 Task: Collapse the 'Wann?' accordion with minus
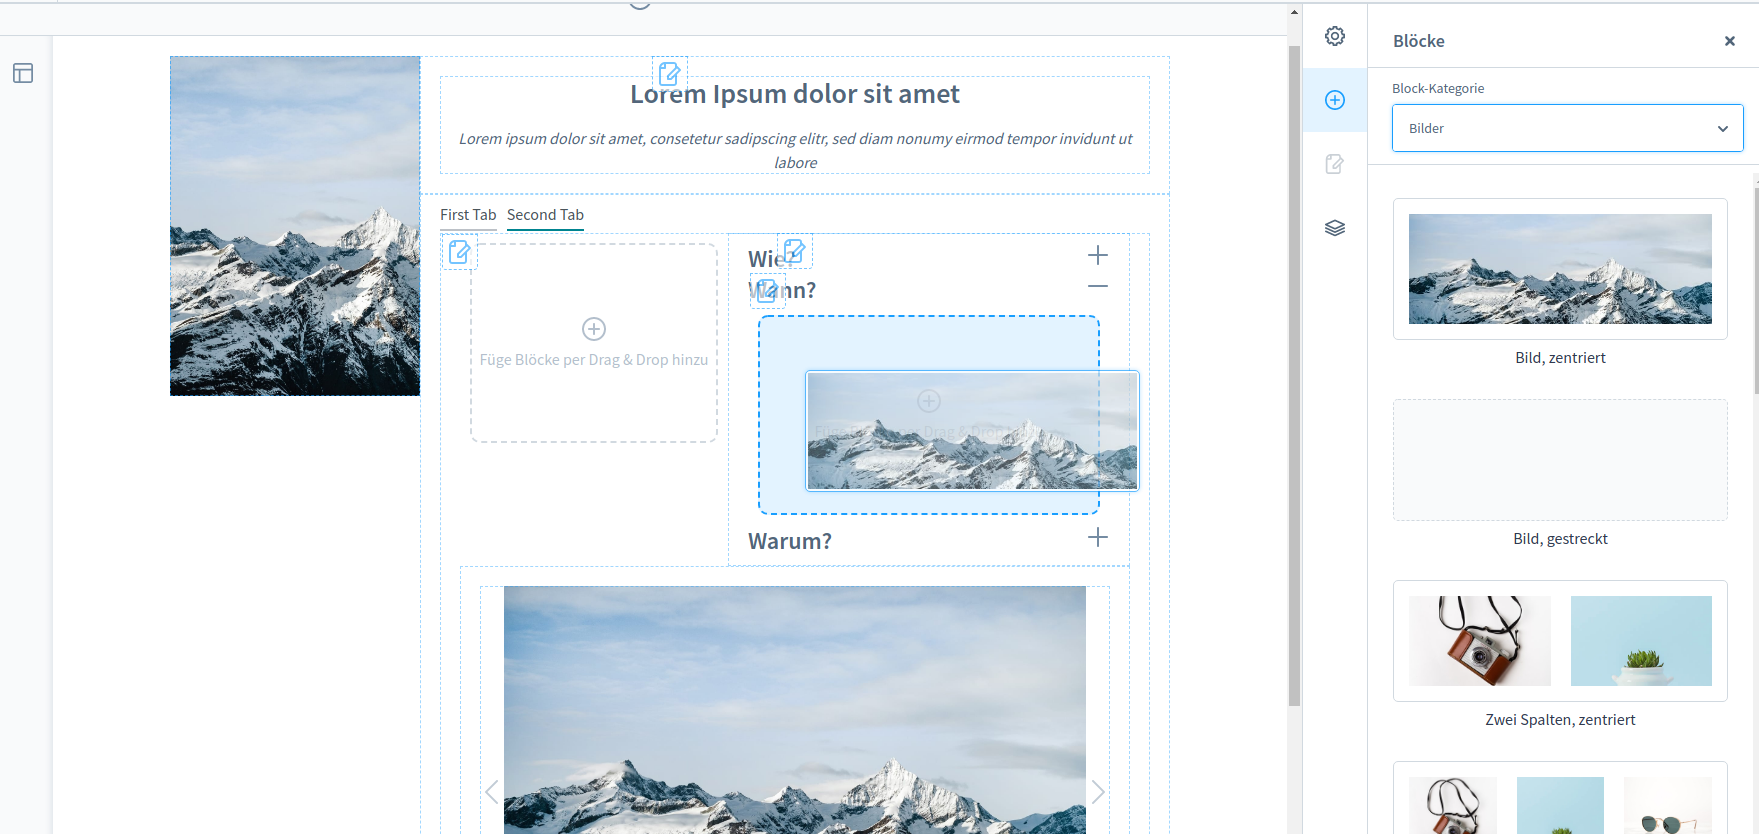point(1097,287)
